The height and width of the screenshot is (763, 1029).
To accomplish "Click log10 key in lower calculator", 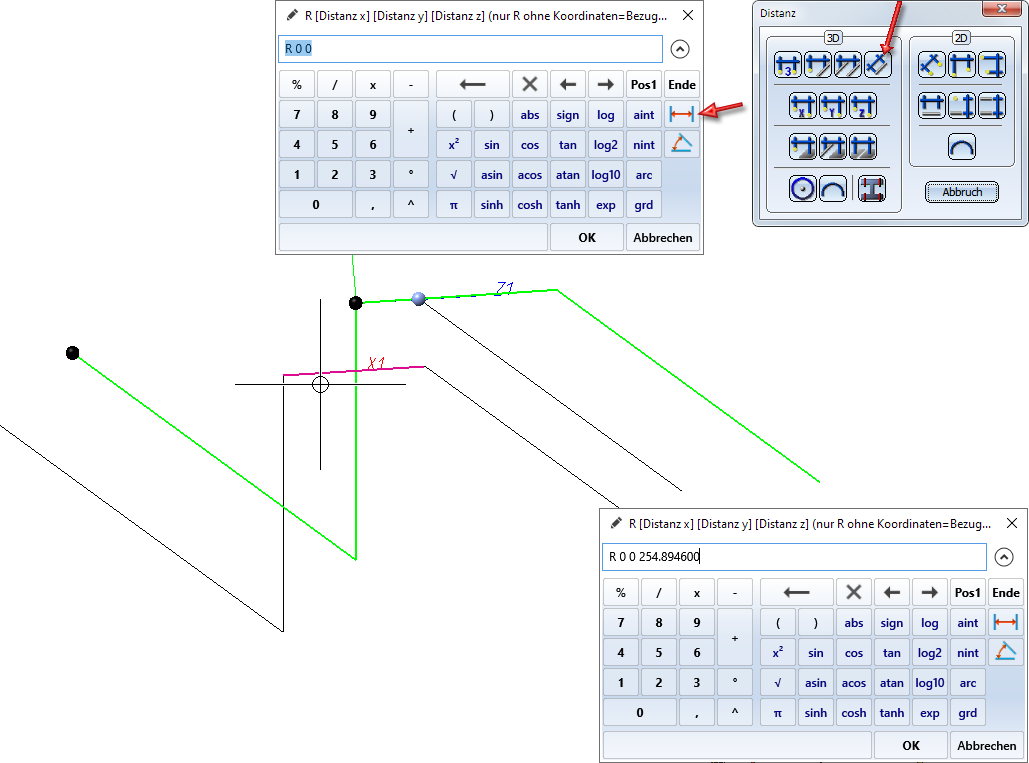I will click(x=930, y=683).
